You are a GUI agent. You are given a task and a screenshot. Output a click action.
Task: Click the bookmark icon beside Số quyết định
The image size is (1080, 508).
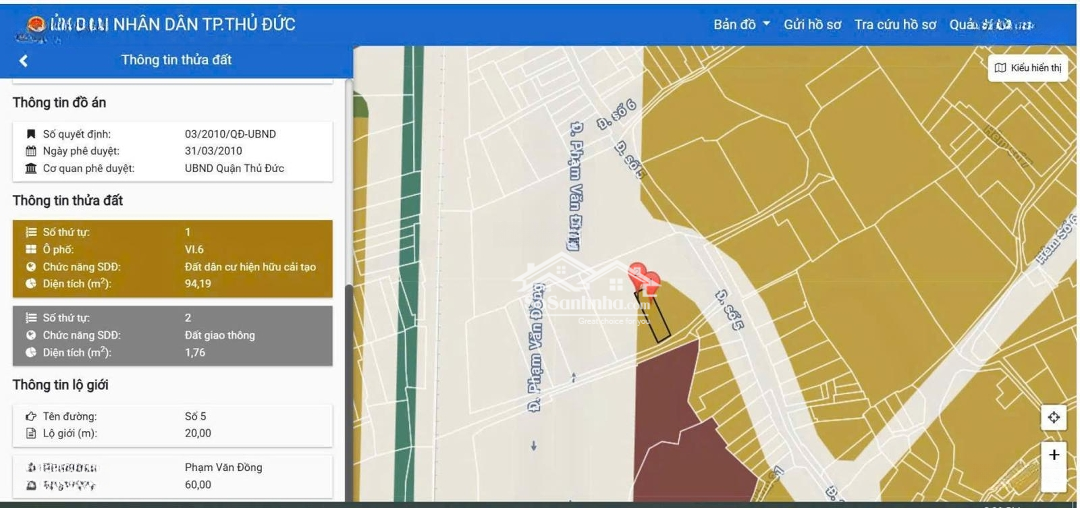click(x=31, y=134)
